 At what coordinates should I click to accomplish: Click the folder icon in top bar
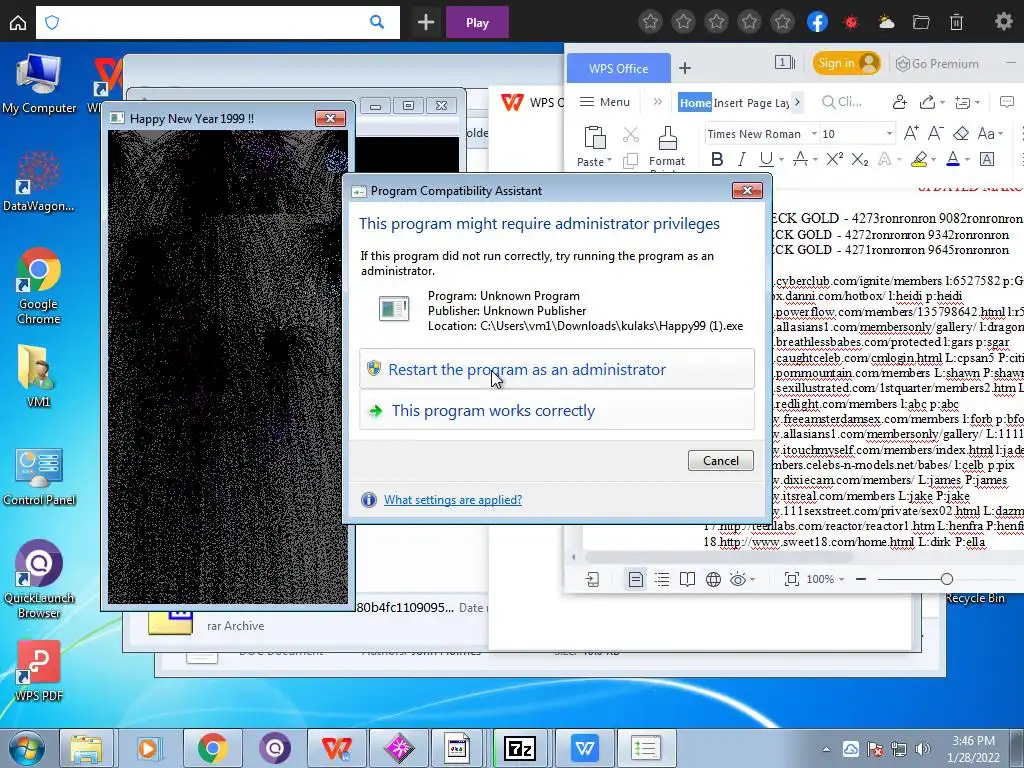click(921, 22)
